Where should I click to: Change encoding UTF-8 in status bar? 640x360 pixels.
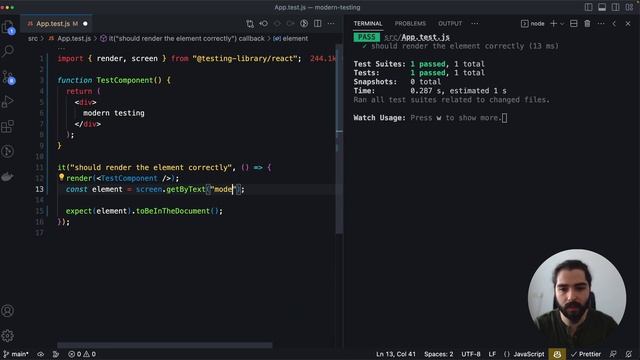click(471, 354)
